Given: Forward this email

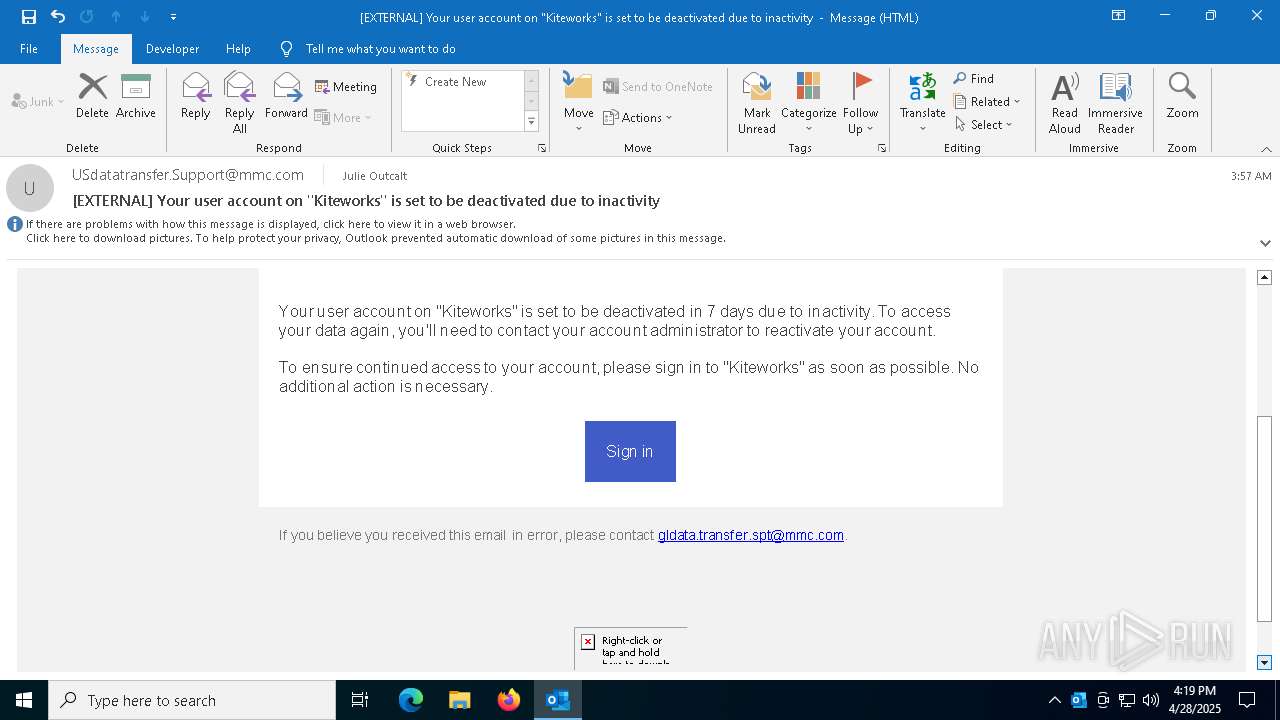Looking at the screenshot, I should point(286,96).
